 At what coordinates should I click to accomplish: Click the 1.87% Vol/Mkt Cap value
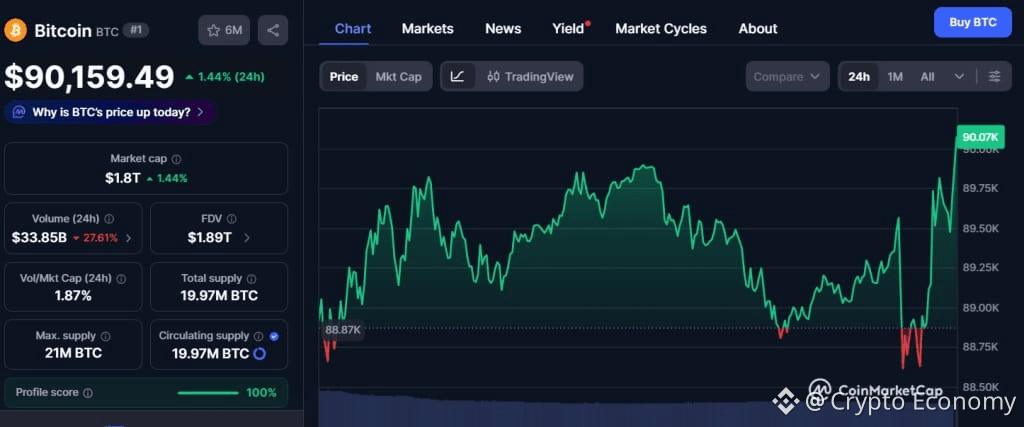(73, 296)
